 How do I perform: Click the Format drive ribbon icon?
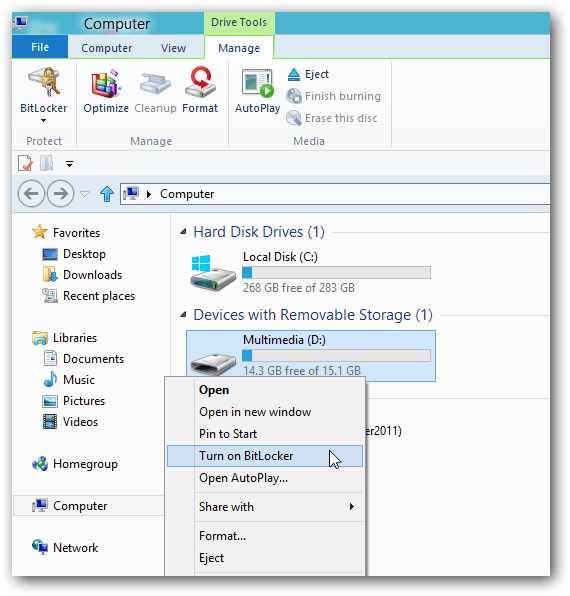pos(200,82)
